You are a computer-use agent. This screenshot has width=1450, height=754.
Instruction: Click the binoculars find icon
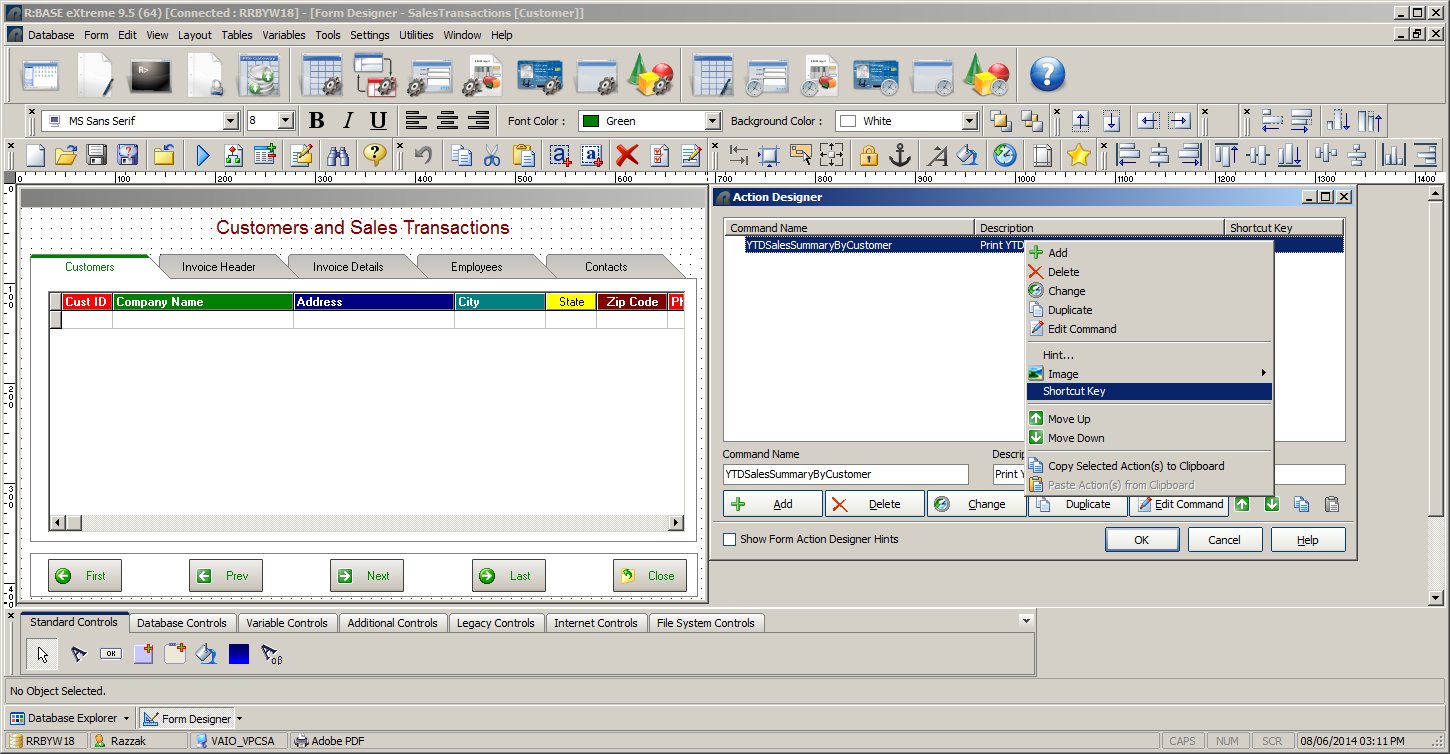(x=338, y=155)
